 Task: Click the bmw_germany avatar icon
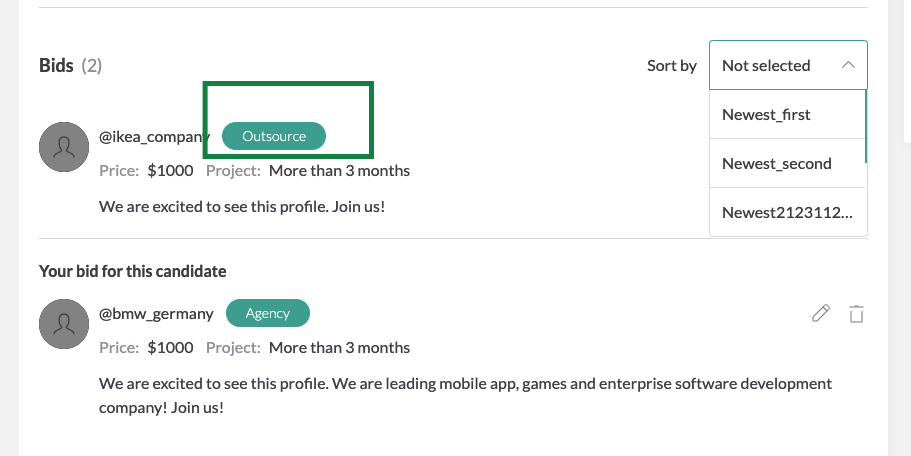64,324
